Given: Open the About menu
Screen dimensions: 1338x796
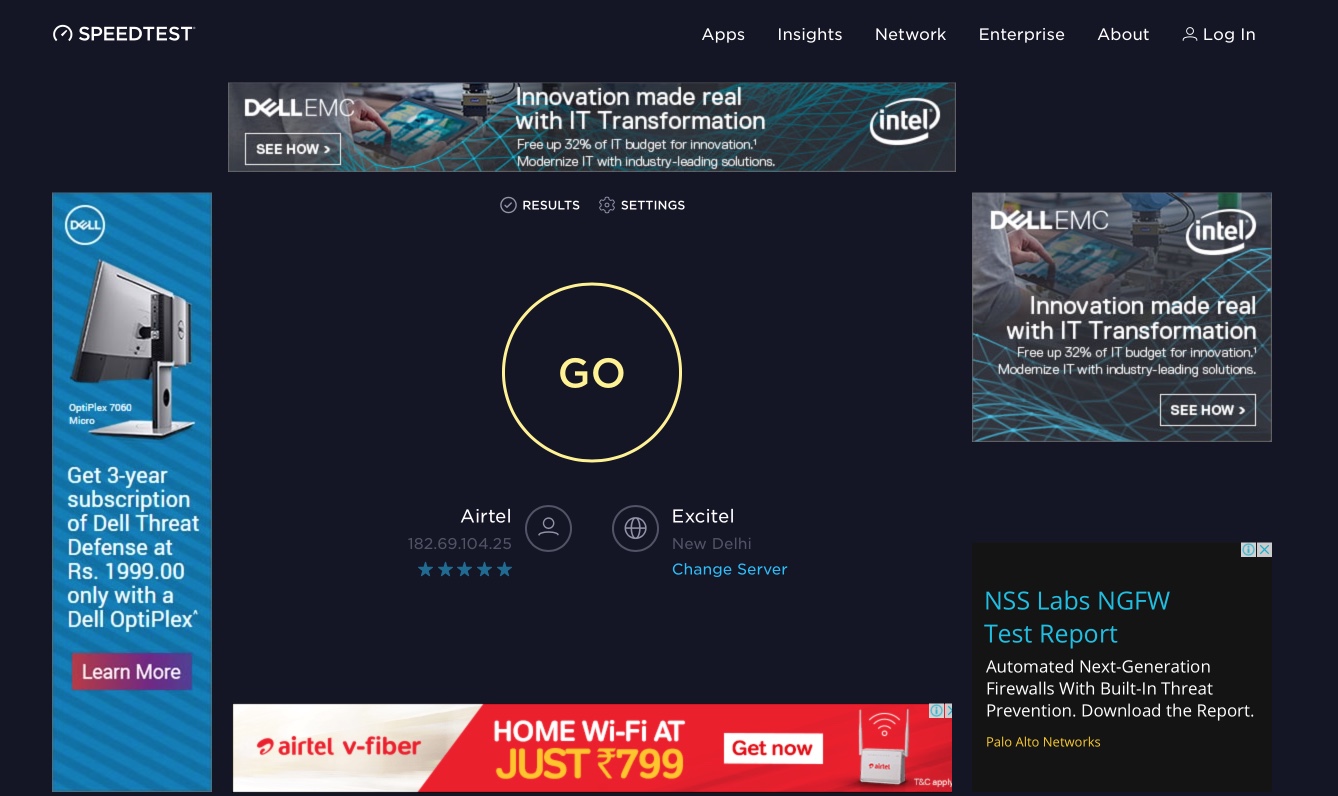Looking at the screenshot, I should point(1123,34).
